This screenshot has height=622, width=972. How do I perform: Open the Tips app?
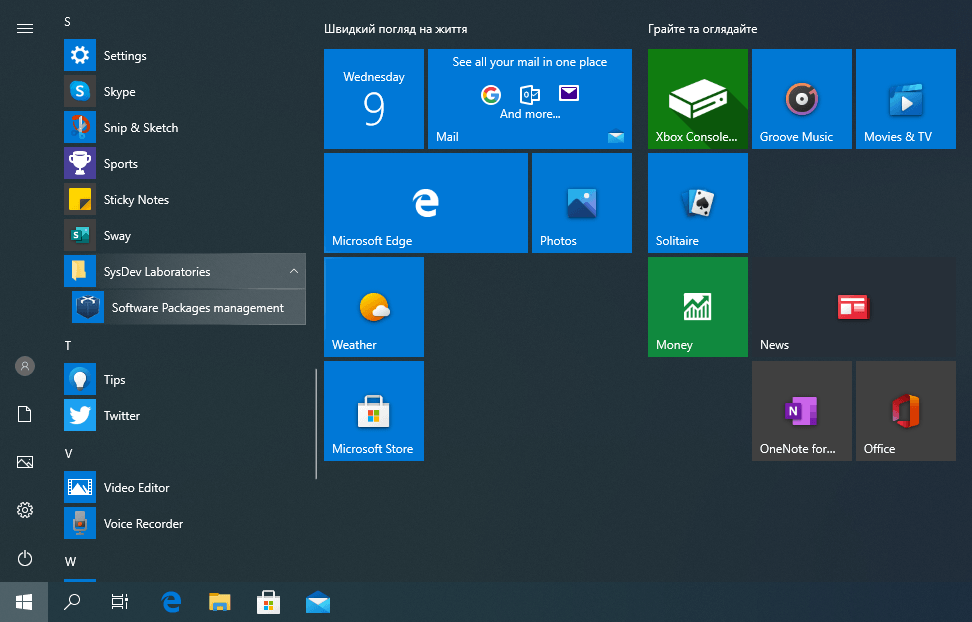pos(184,379)
